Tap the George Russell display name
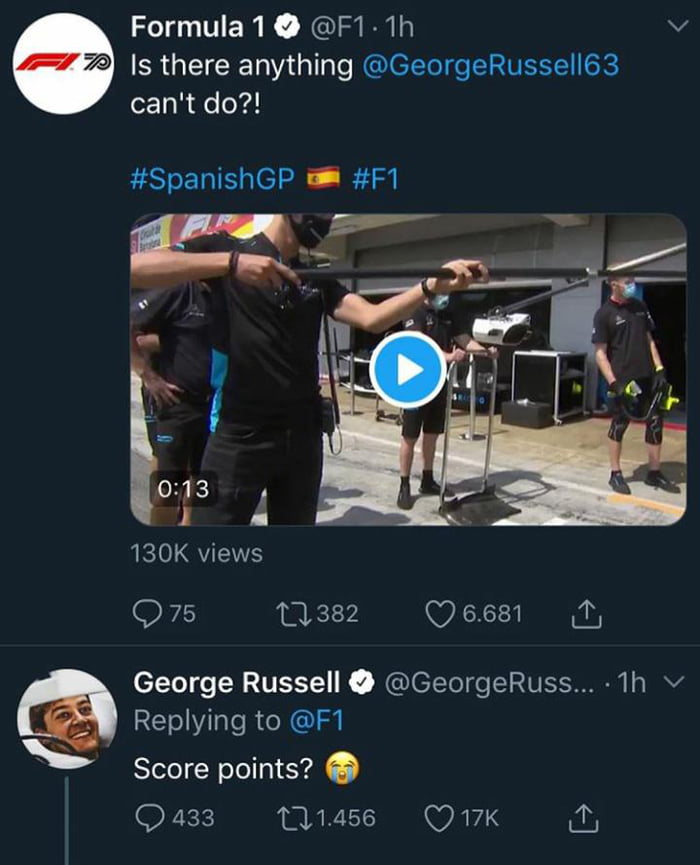This screenshot has width=700, height=865. pos(238,682)
